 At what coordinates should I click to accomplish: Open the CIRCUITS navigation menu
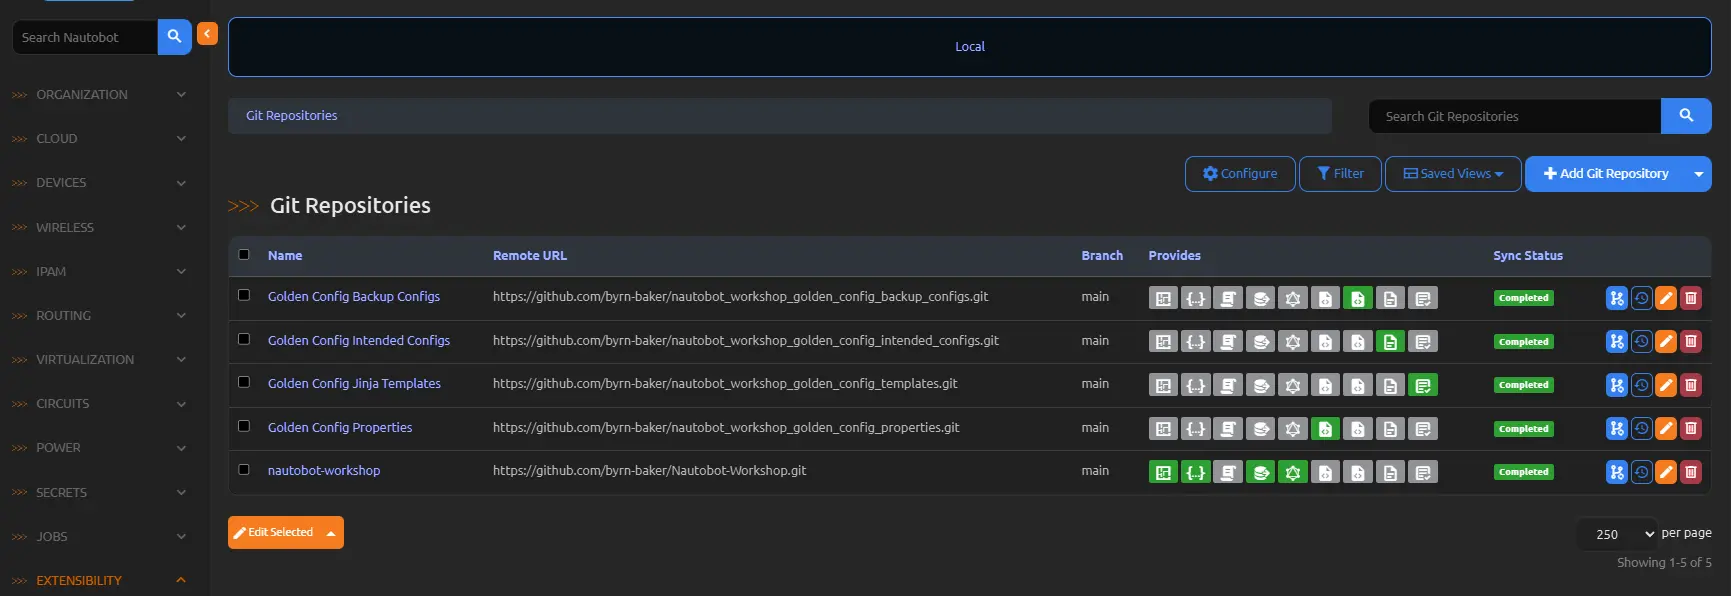pyautogui.click(x=99, y=404)
